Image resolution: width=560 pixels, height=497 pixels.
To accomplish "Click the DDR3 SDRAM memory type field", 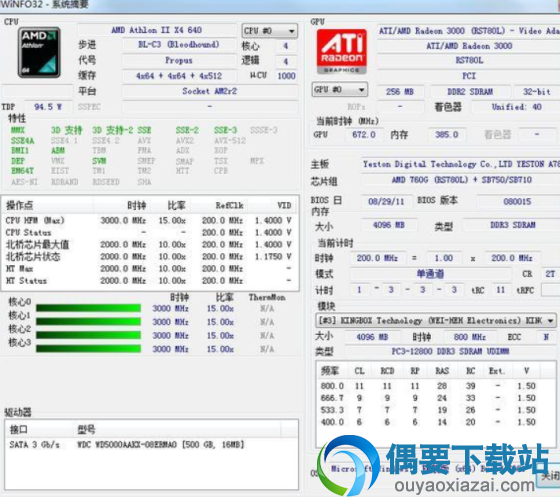I will pyautogui.click(x=512, y=225).
